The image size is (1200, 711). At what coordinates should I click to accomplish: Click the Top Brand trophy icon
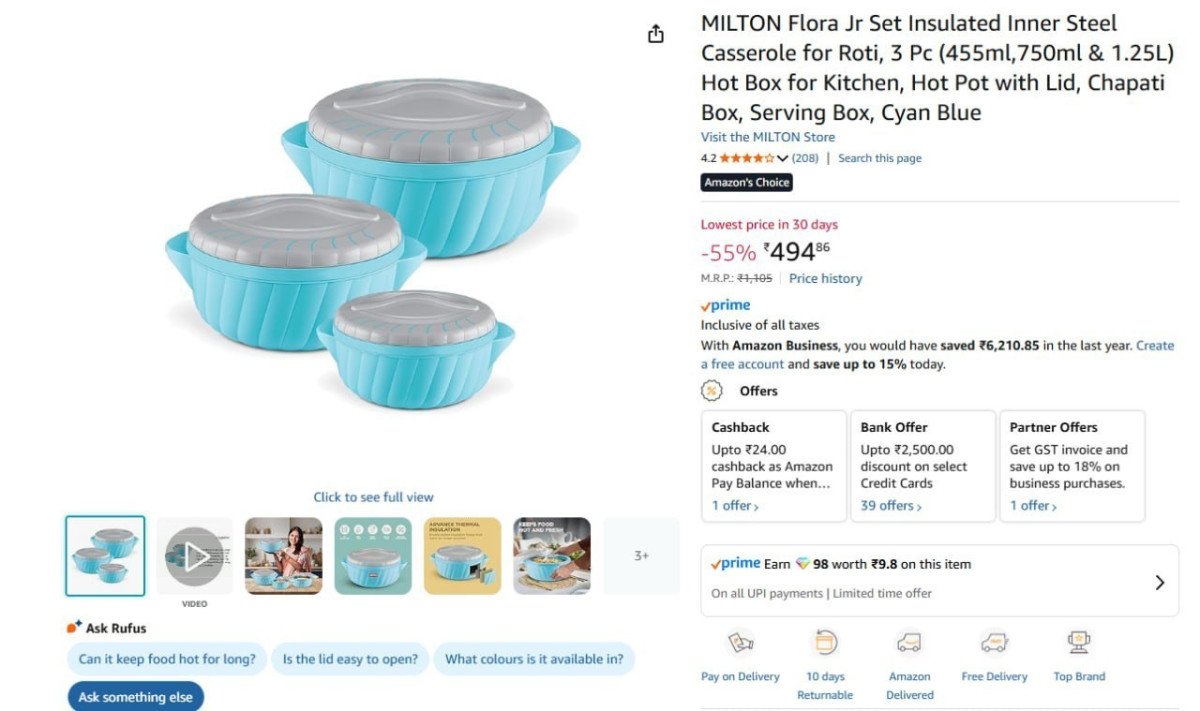tap(1079, 643)
